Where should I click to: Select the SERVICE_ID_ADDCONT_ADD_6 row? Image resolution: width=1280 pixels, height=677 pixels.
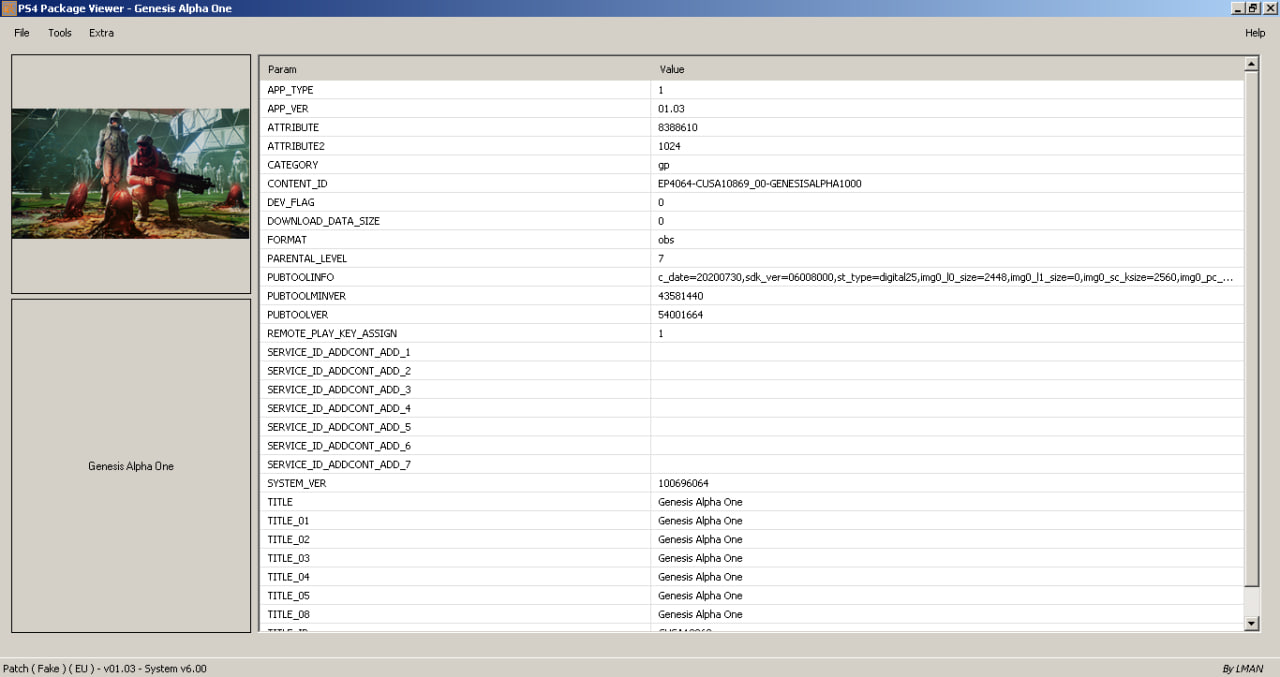751,446
